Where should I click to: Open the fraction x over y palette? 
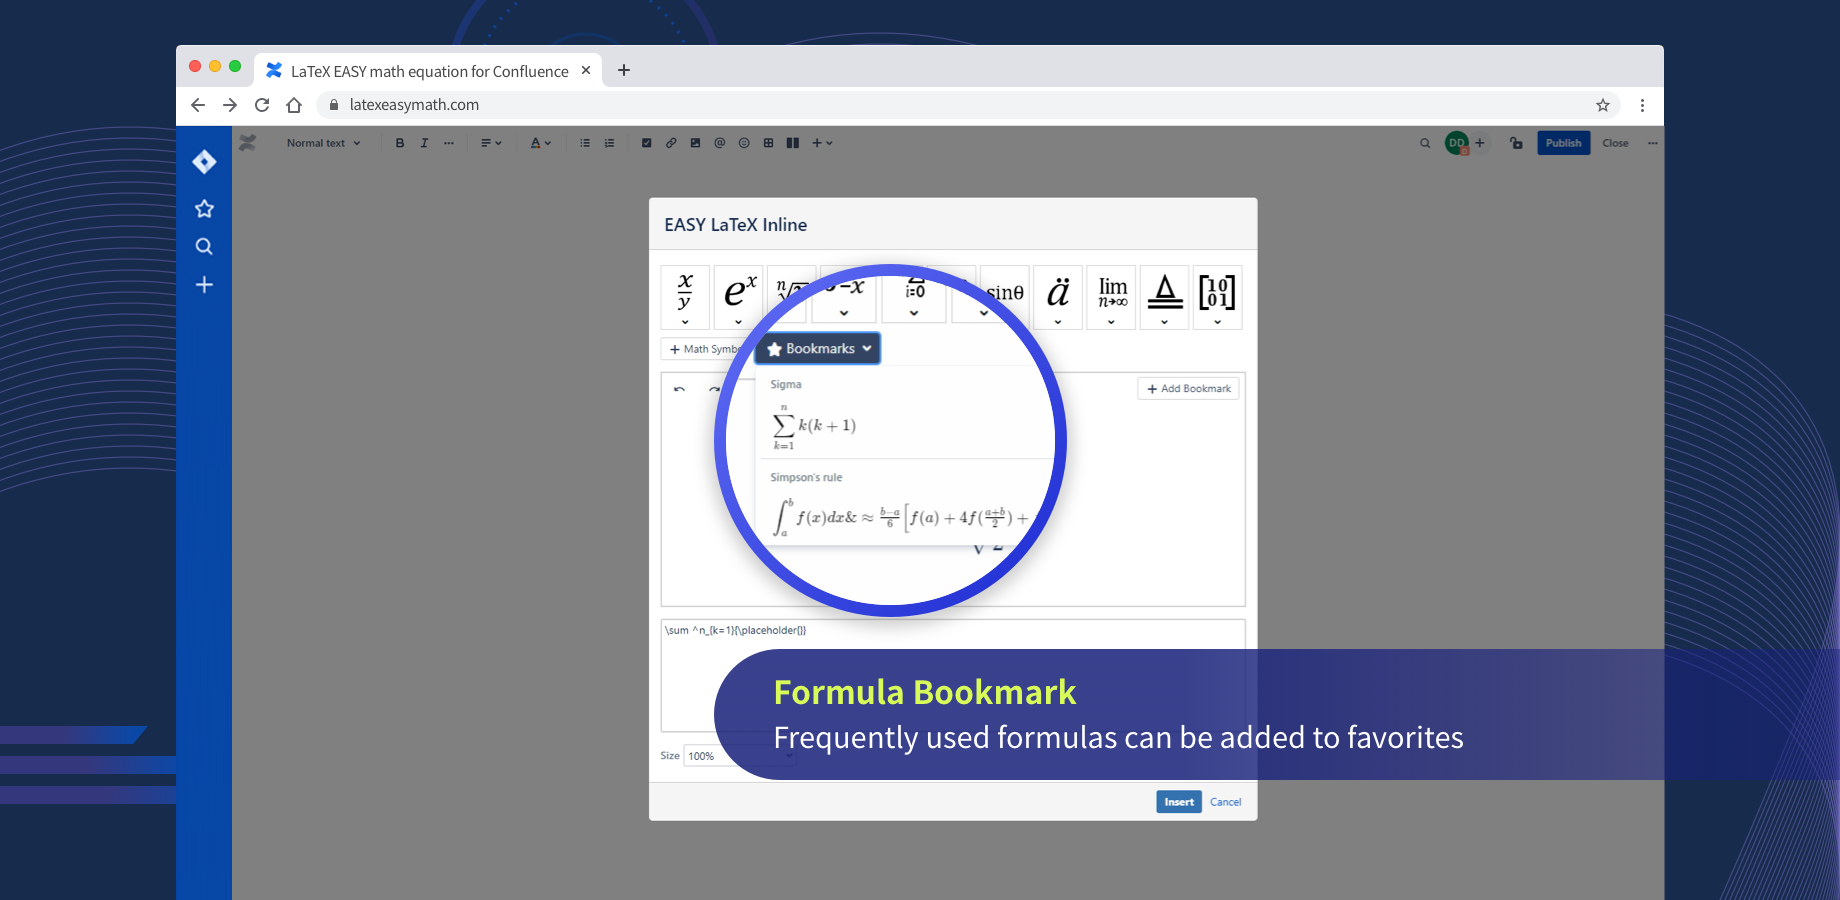(685, 297)
